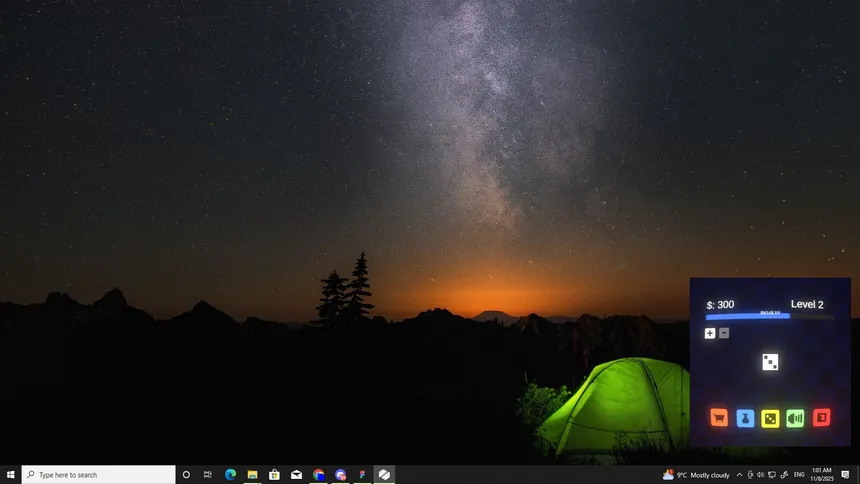Image resolution: width=860 pixels, height=484 pixels.
Task: Mute system volume from tray speaker
Action: (760, 475)
